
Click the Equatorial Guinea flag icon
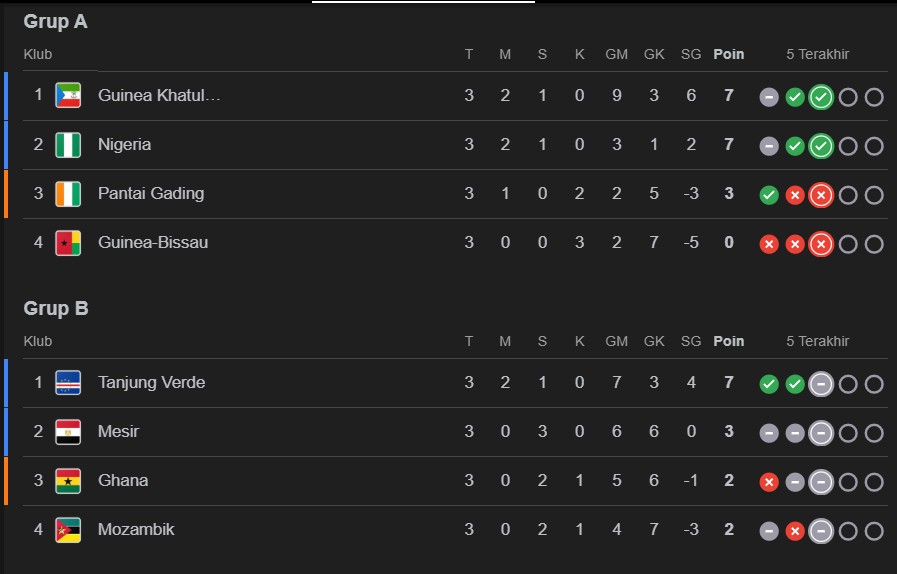tap(68, 96)
